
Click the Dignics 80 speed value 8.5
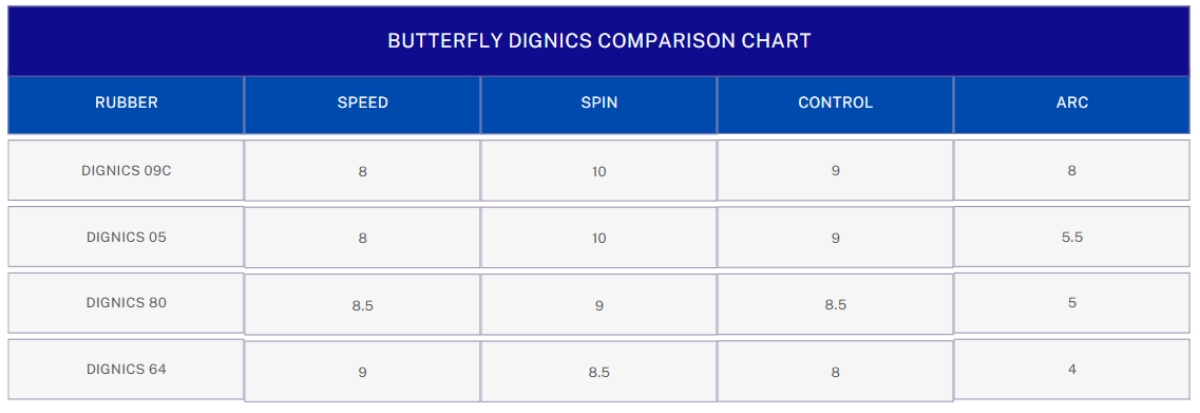tap(362, 306)
